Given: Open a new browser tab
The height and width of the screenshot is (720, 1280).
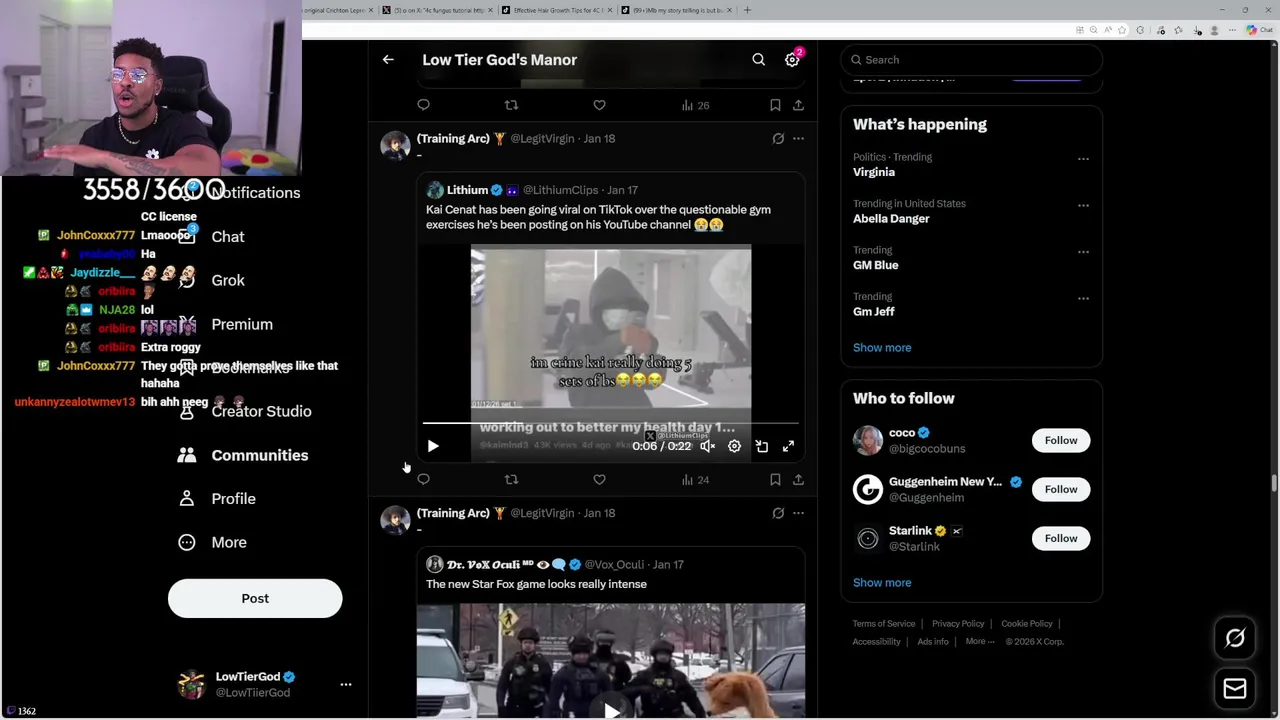Looking at the screenshot, I should [x=747, y=10].
